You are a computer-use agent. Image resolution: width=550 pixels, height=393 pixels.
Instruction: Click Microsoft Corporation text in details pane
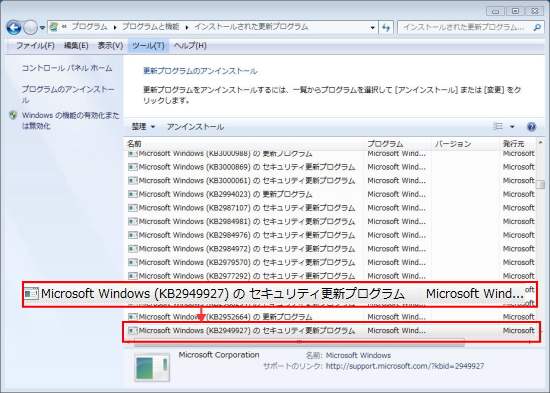pyautogui.click(x=219, y=355)
